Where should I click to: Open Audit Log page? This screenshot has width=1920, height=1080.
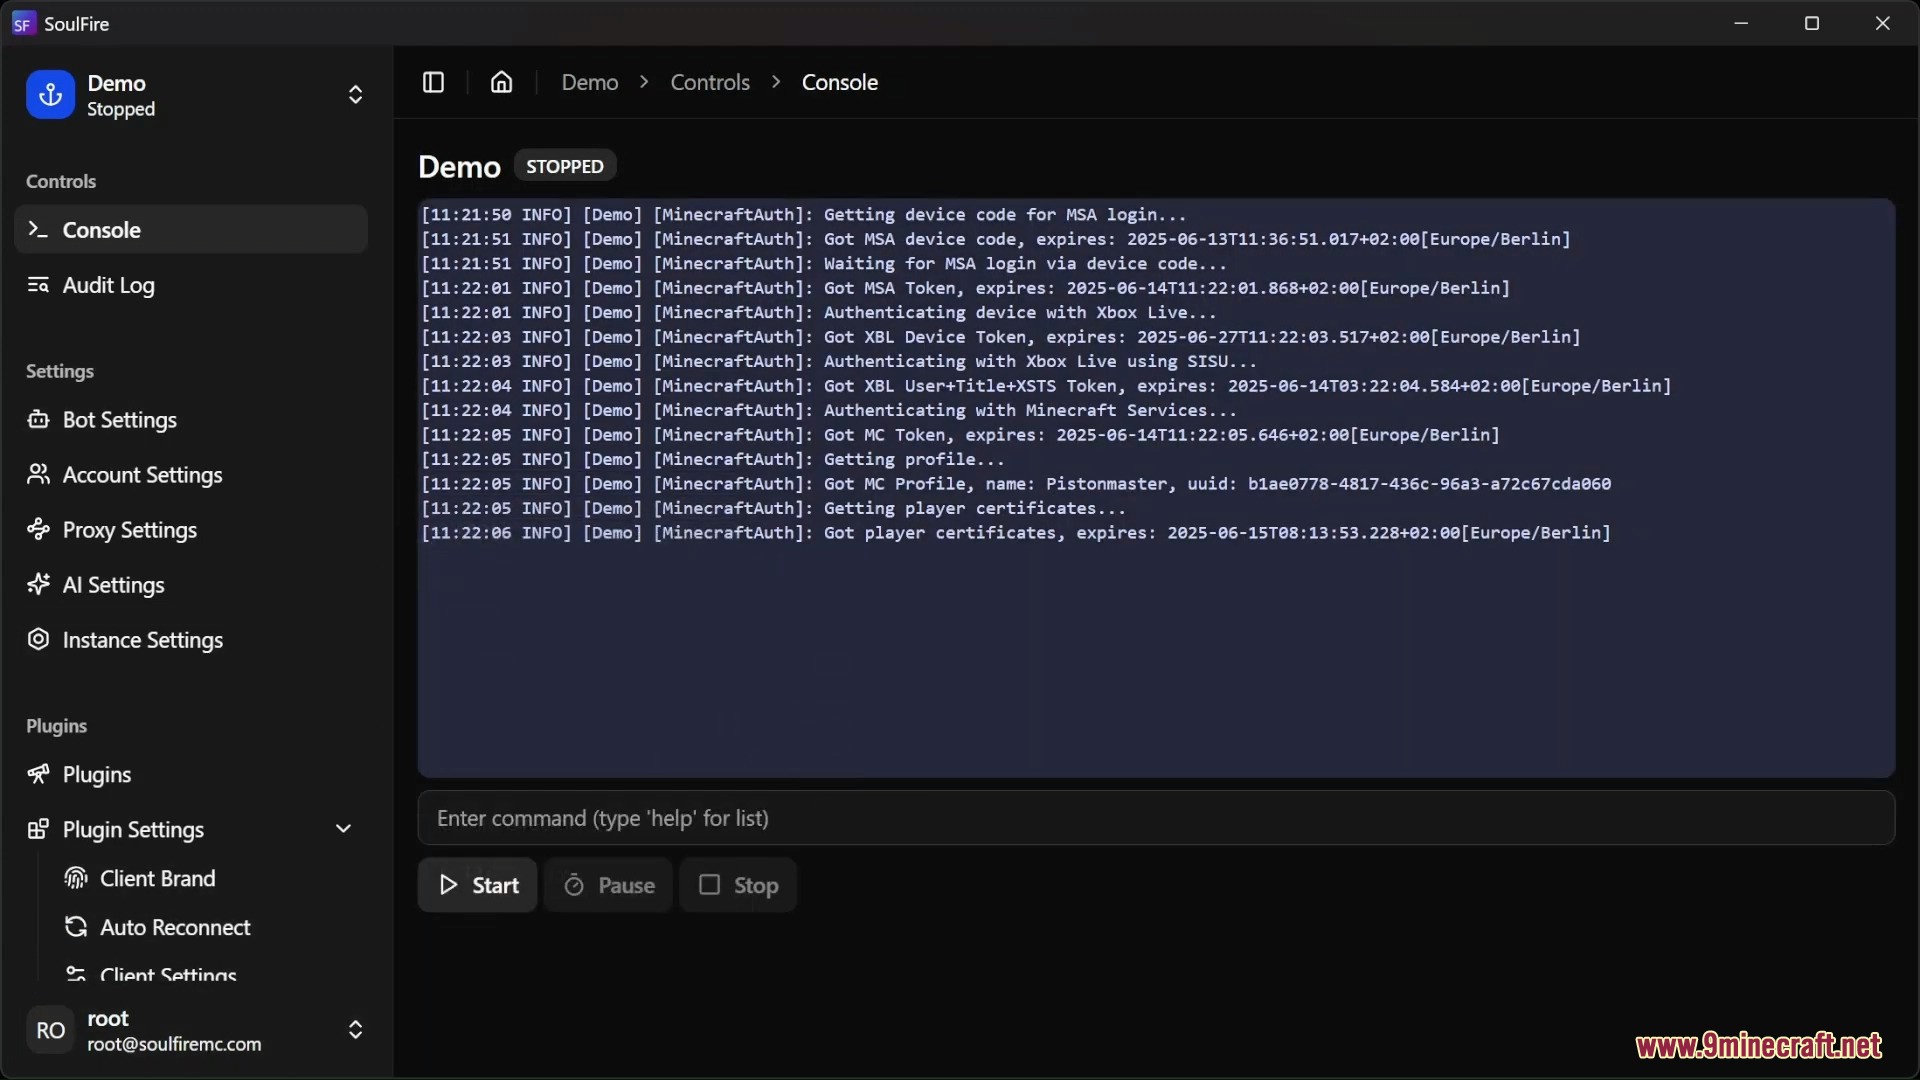point(191,285)
